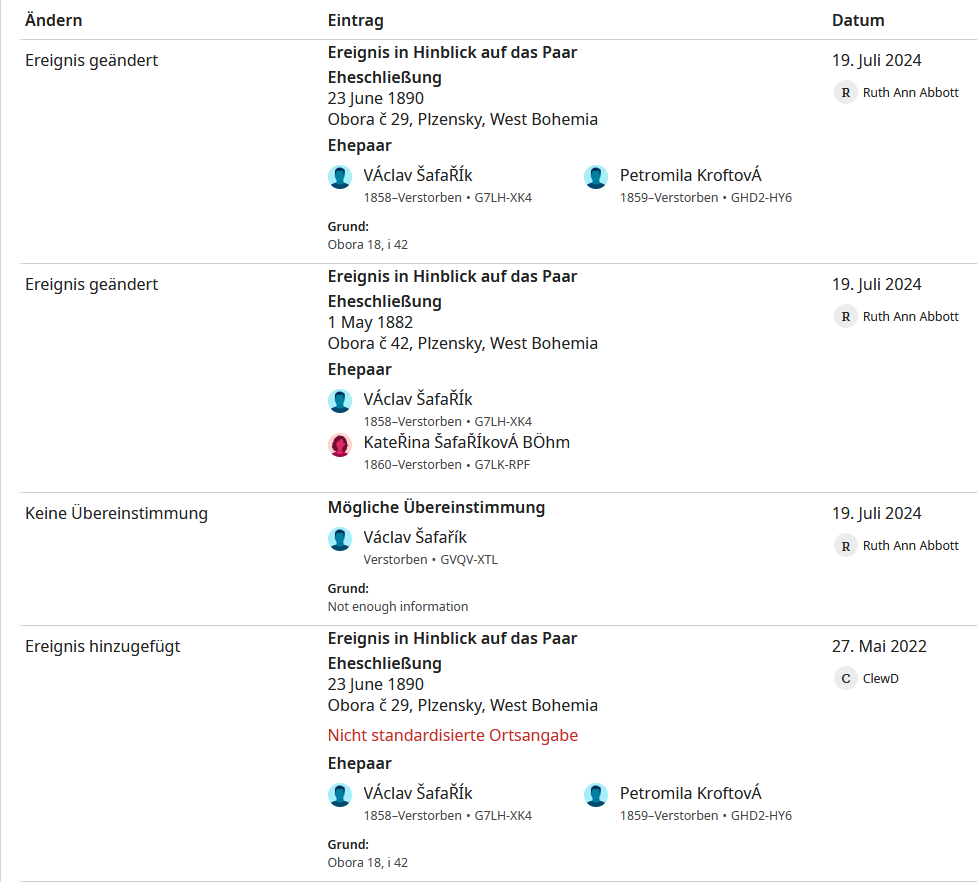Click the 'R' avatar in the 'Keine Übereinstimmung' row

tap(846, 545)
